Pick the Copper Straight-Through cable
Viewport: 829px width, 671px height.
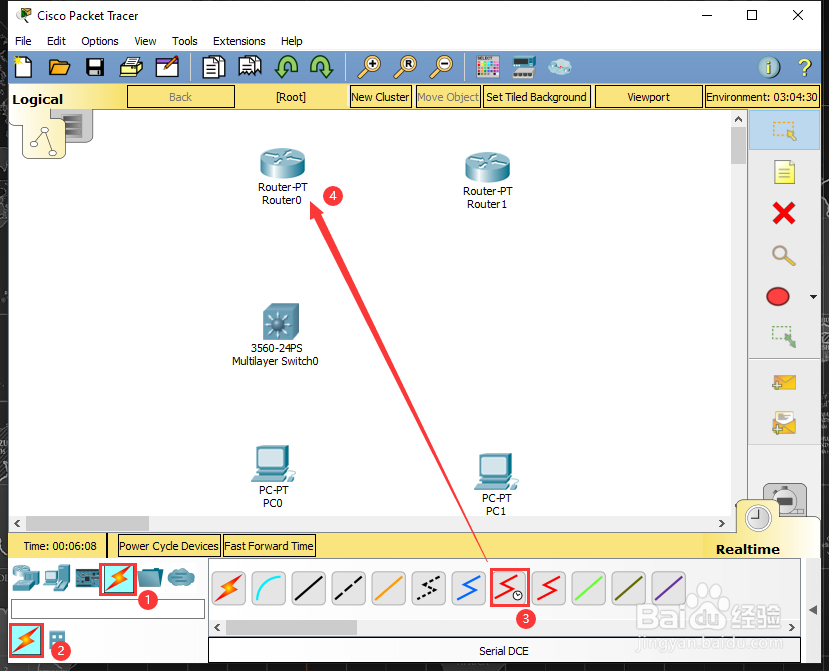tap(309, 588)
